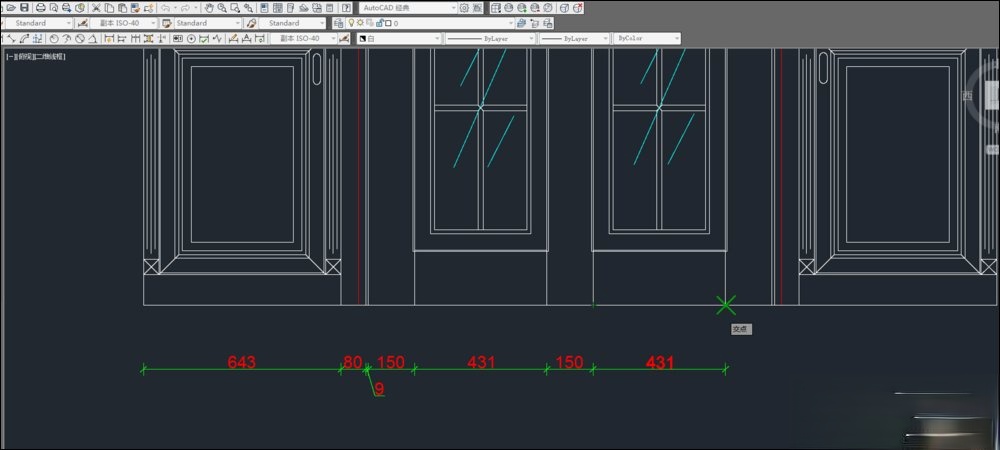Open the Help question mark icon

coord(346,8)
